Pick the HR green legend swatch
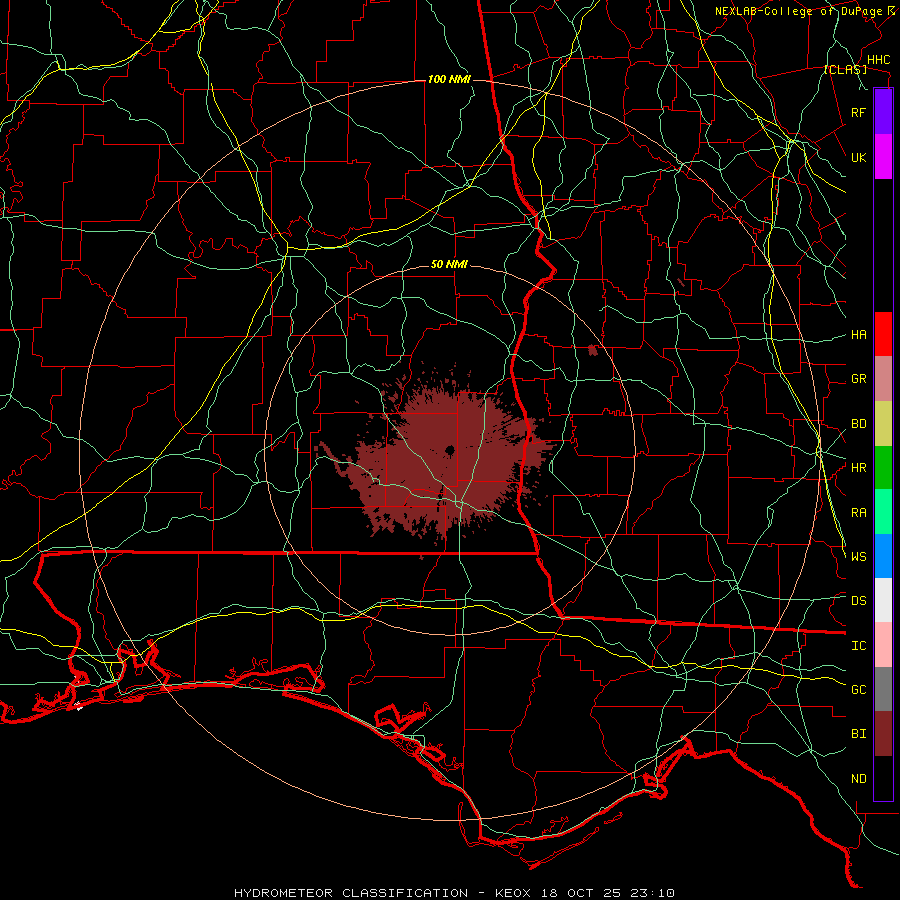The image size is (900, 900). point(883,468)
